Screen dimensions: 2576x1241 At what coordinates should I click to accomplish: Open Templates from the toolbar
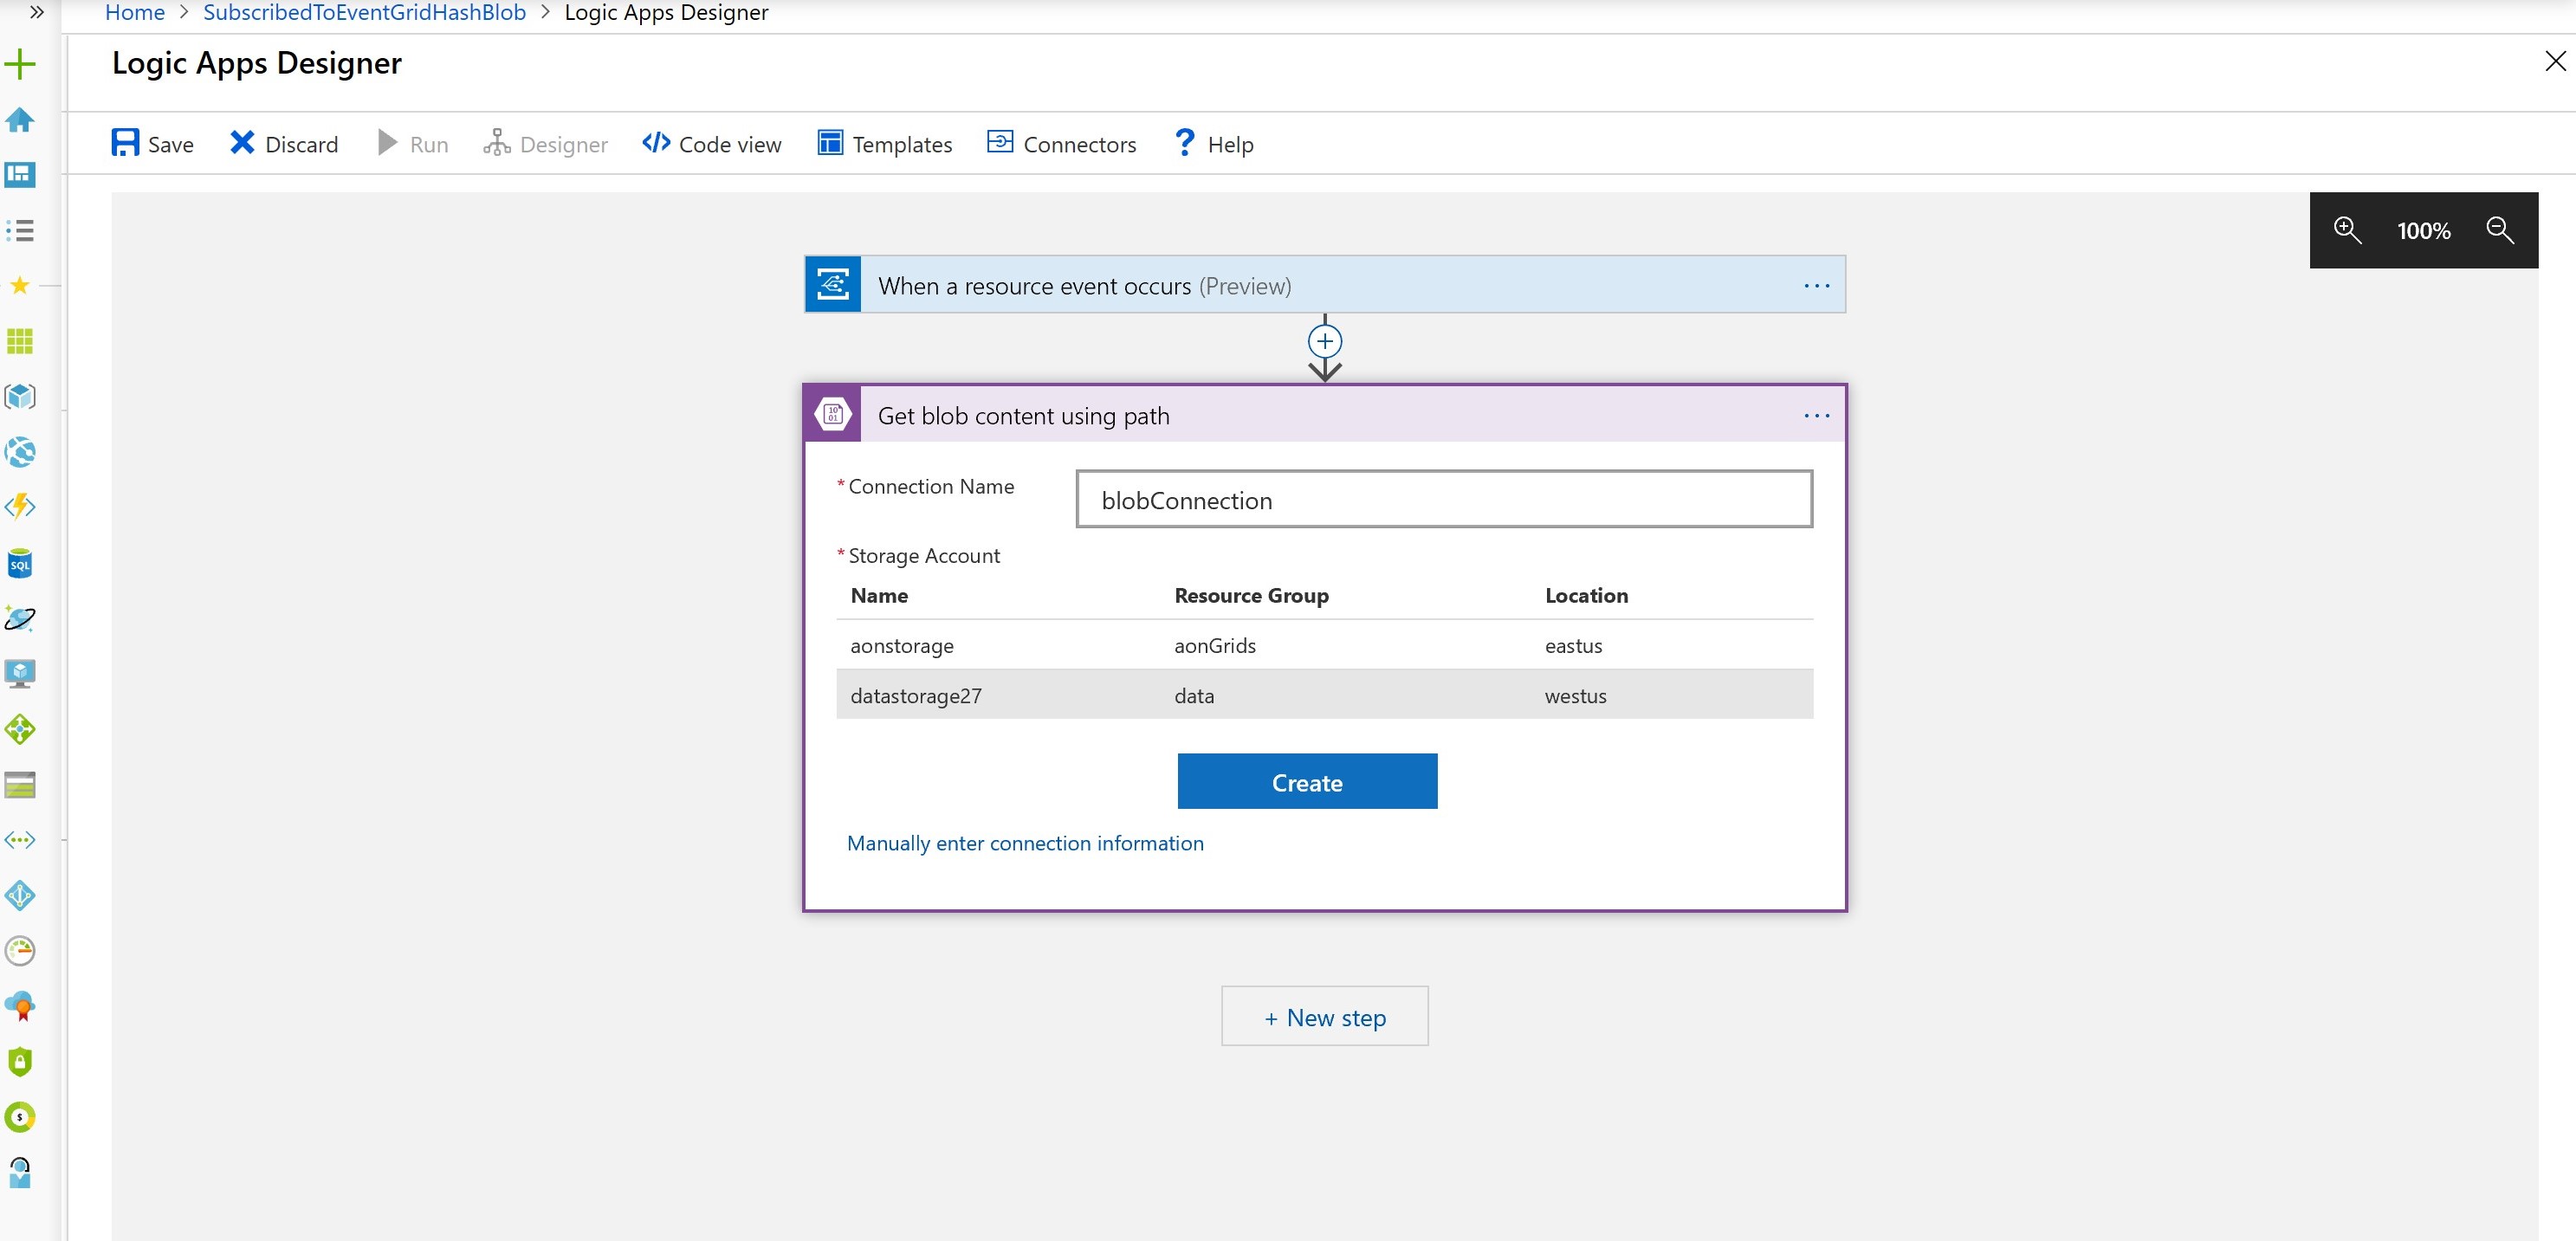click(x=885, y=144)
